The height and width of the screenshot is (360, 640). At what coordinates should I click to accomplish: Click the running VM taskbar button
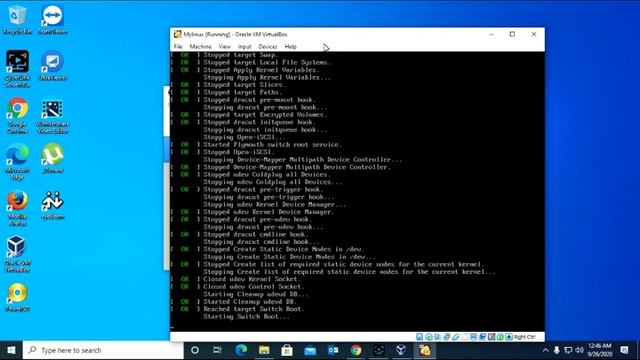coord(424,350)
